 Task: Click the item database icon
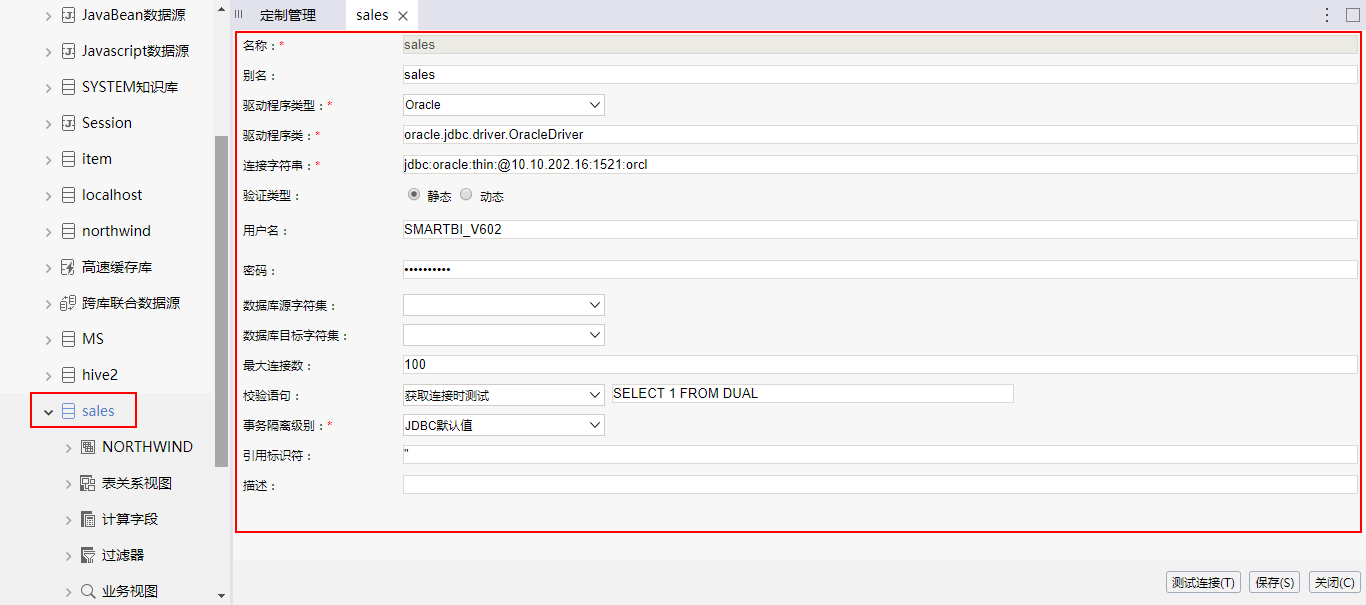tap(68, 159)
